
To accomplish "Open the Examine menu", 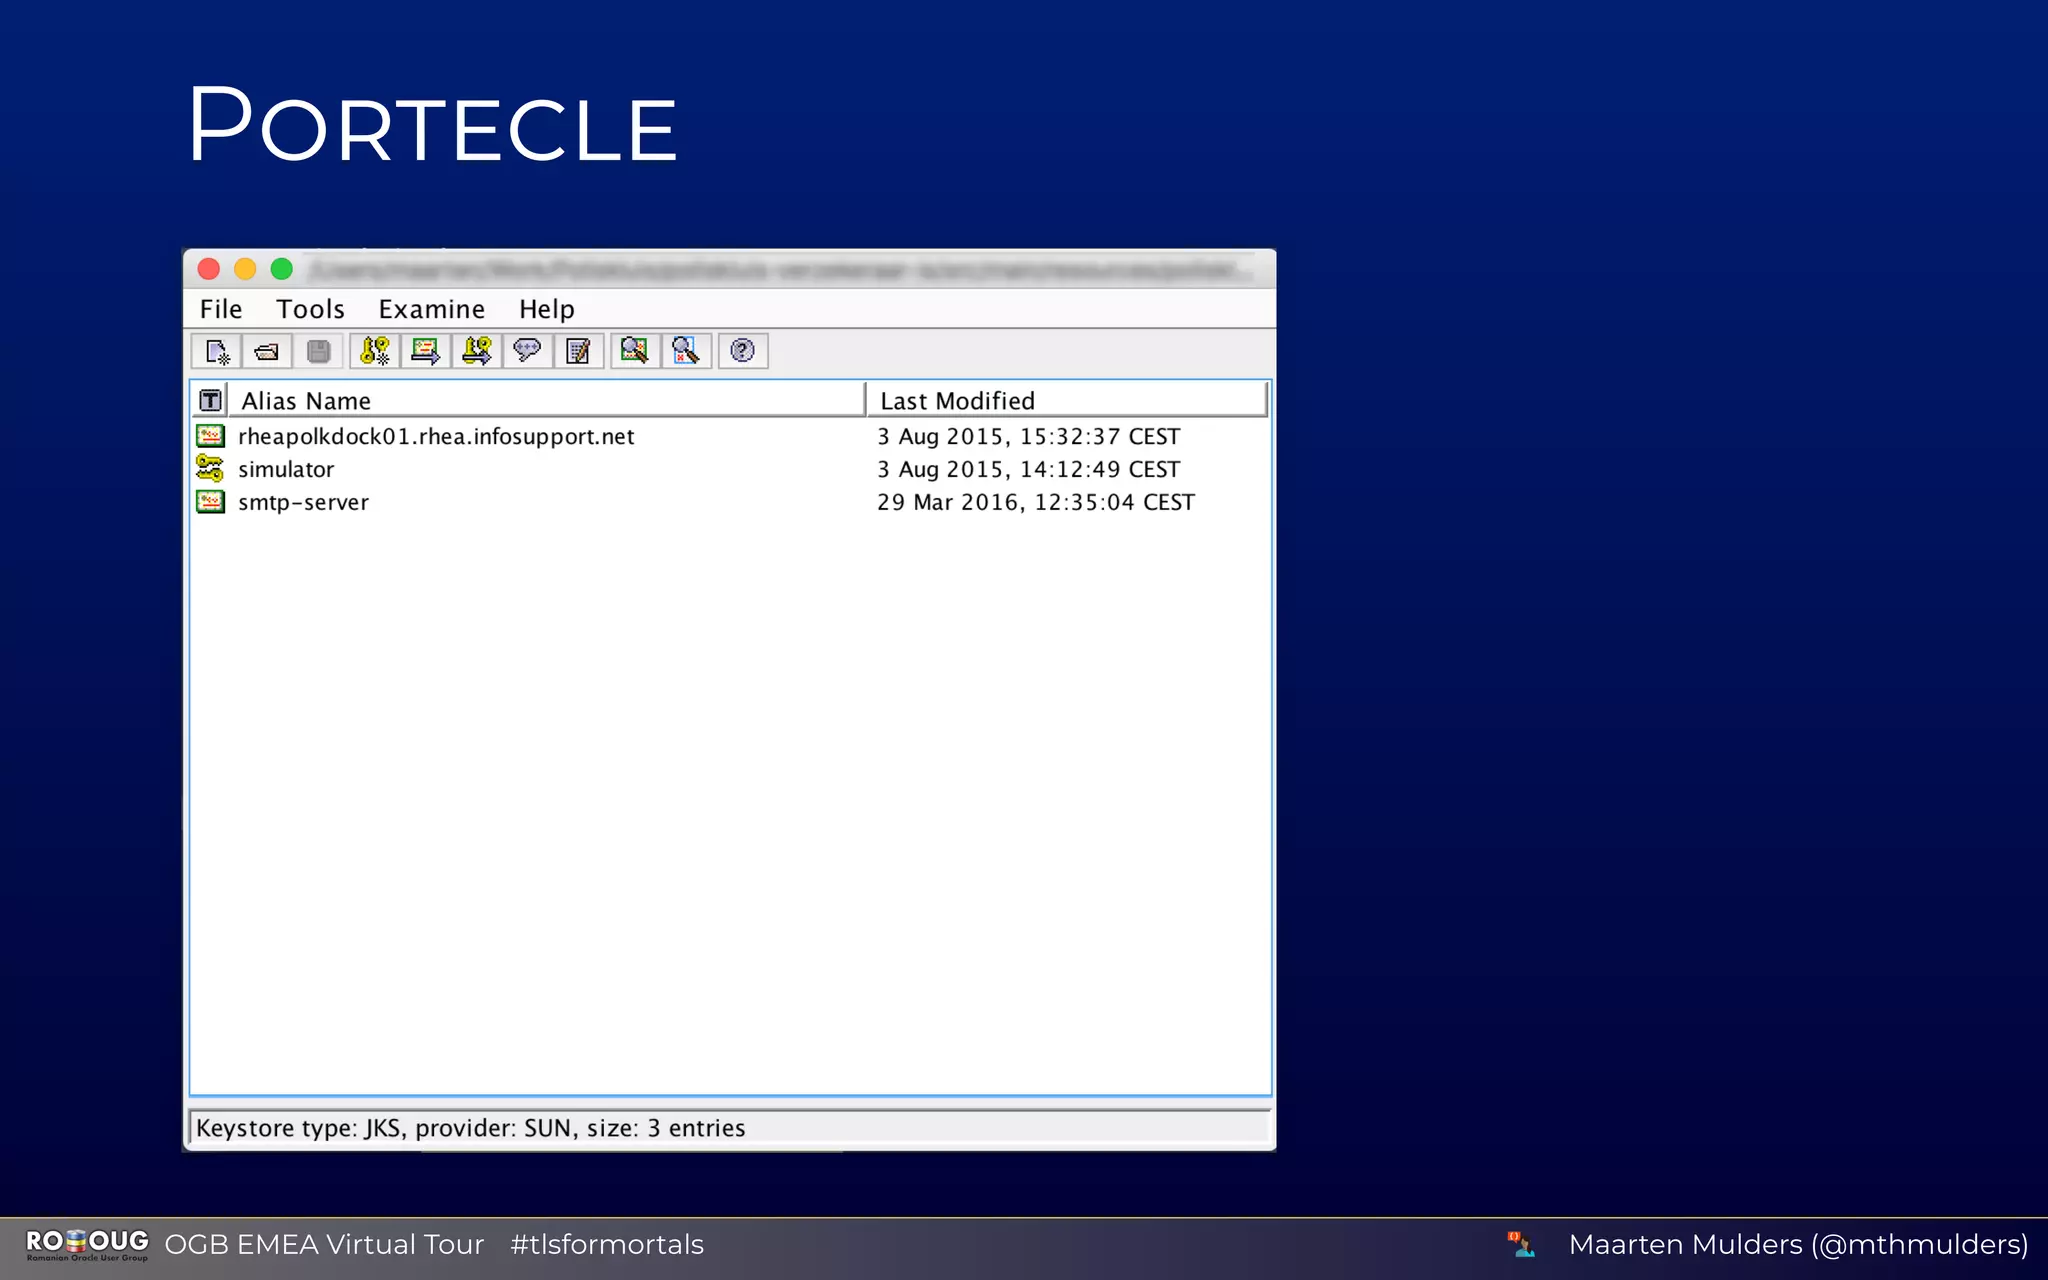I will [x=431, y=309].
